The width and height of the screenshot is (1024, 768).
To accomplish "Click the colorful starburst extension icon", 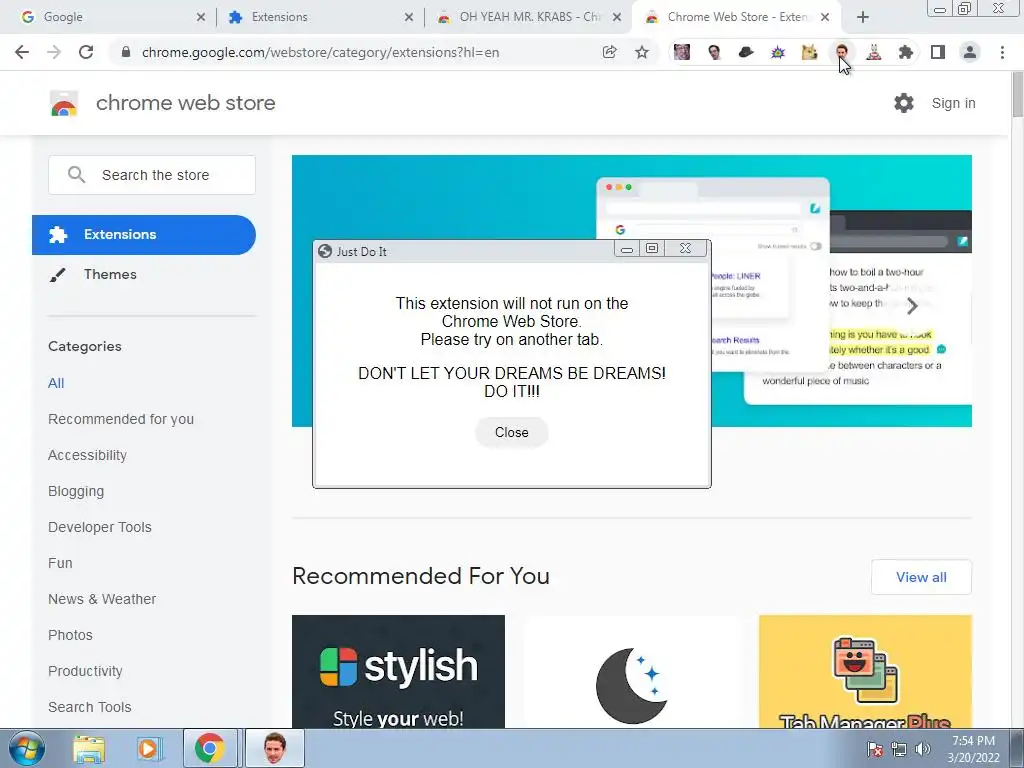I will pos(778,52).
